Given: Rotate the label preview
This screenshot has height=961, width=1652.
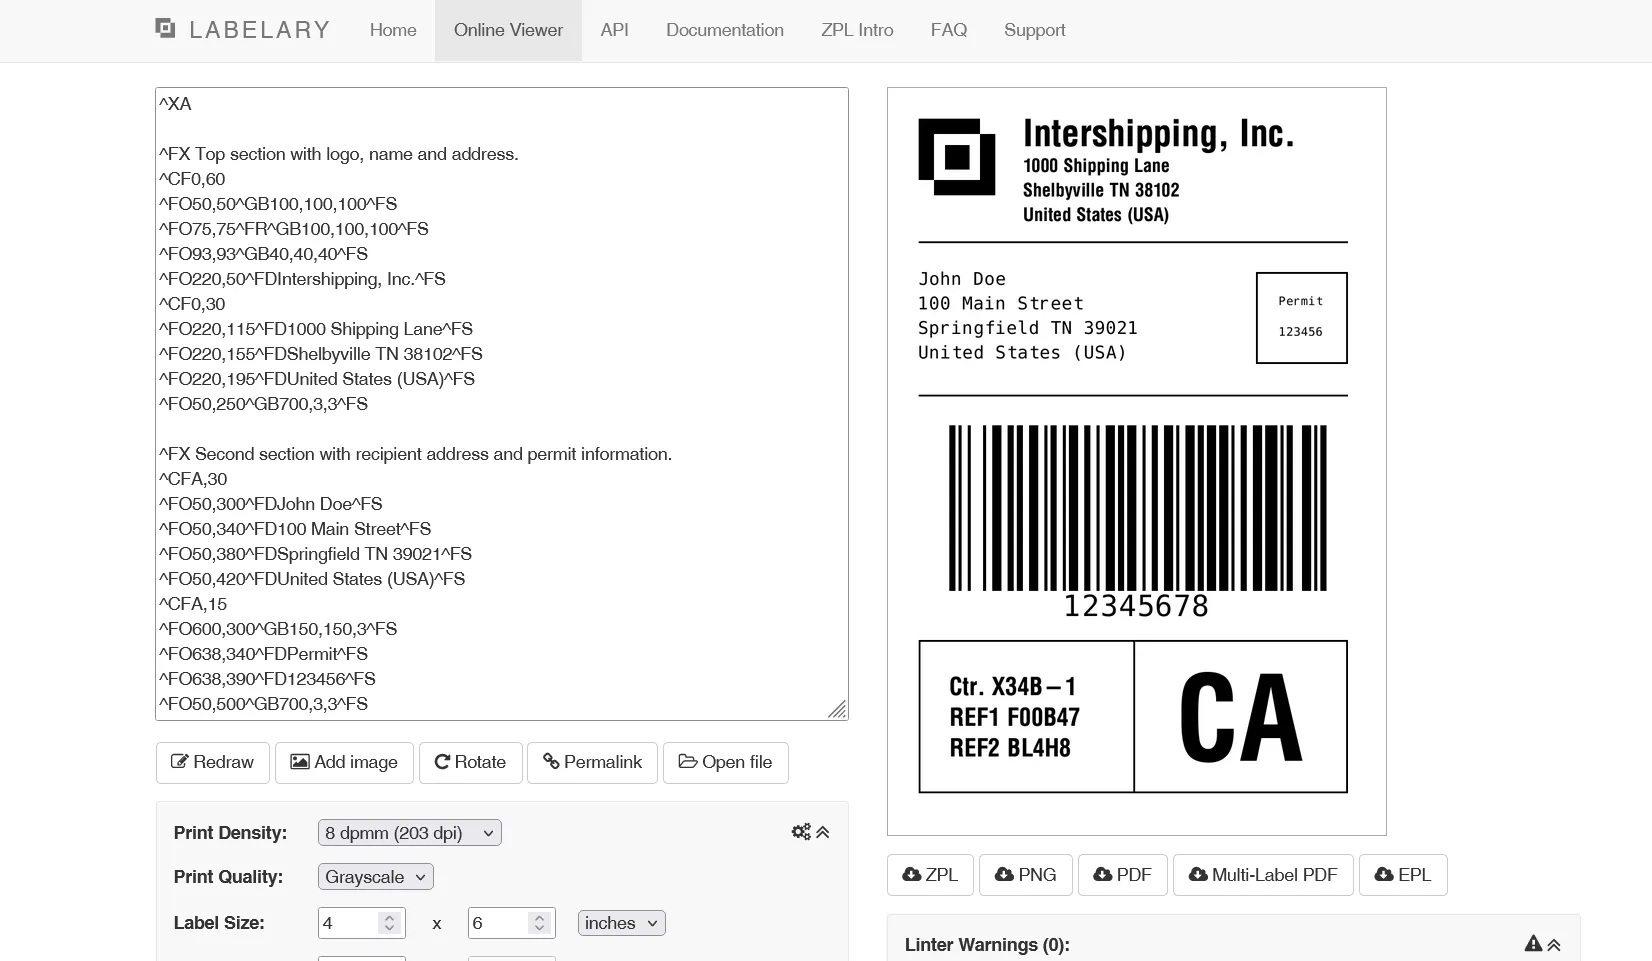Looking at the screenshot, I should (x=470, y=762).
